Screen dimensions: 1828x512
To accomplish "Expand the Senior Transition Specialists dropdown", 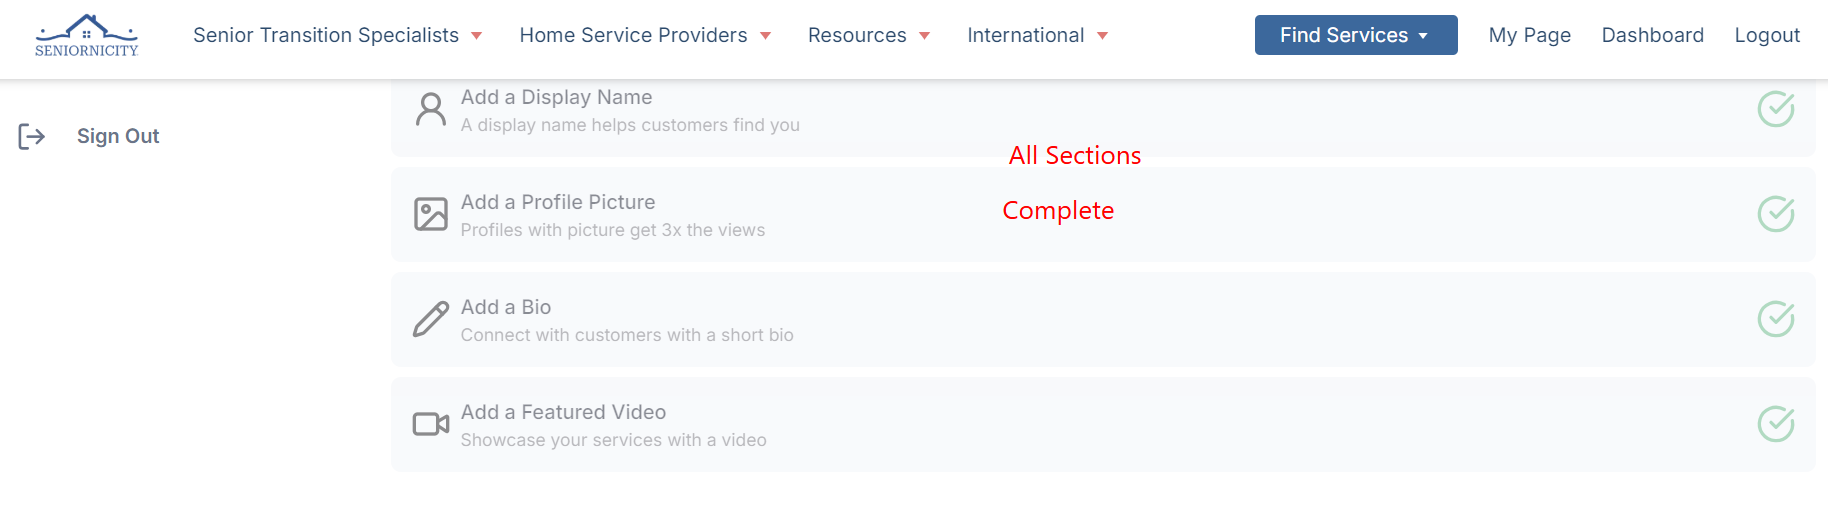I will point(337,35).
